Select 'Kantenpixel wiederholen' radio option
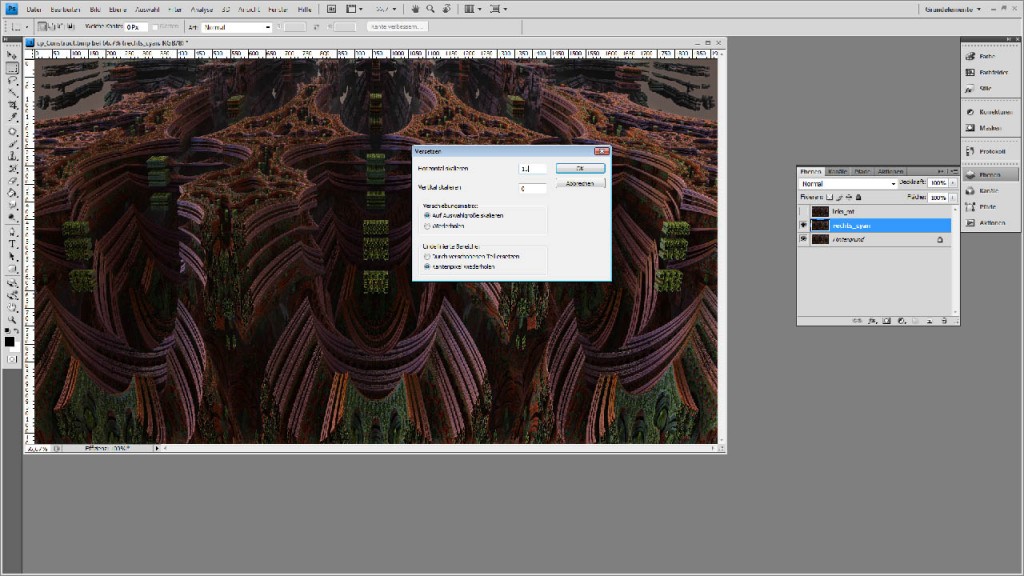This screenshot has width=1024, height=576. click(427, 267)
